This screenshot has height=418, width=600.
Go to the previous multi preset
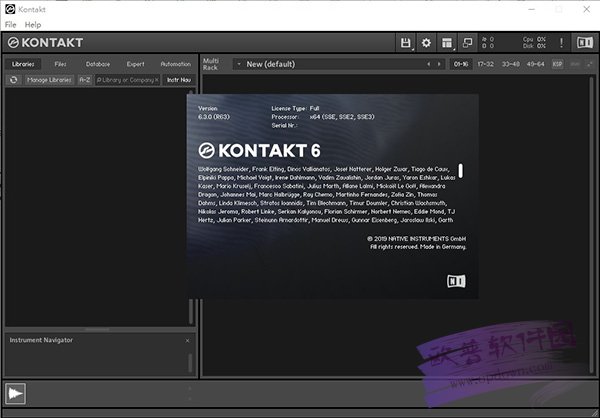coord(429,64)
